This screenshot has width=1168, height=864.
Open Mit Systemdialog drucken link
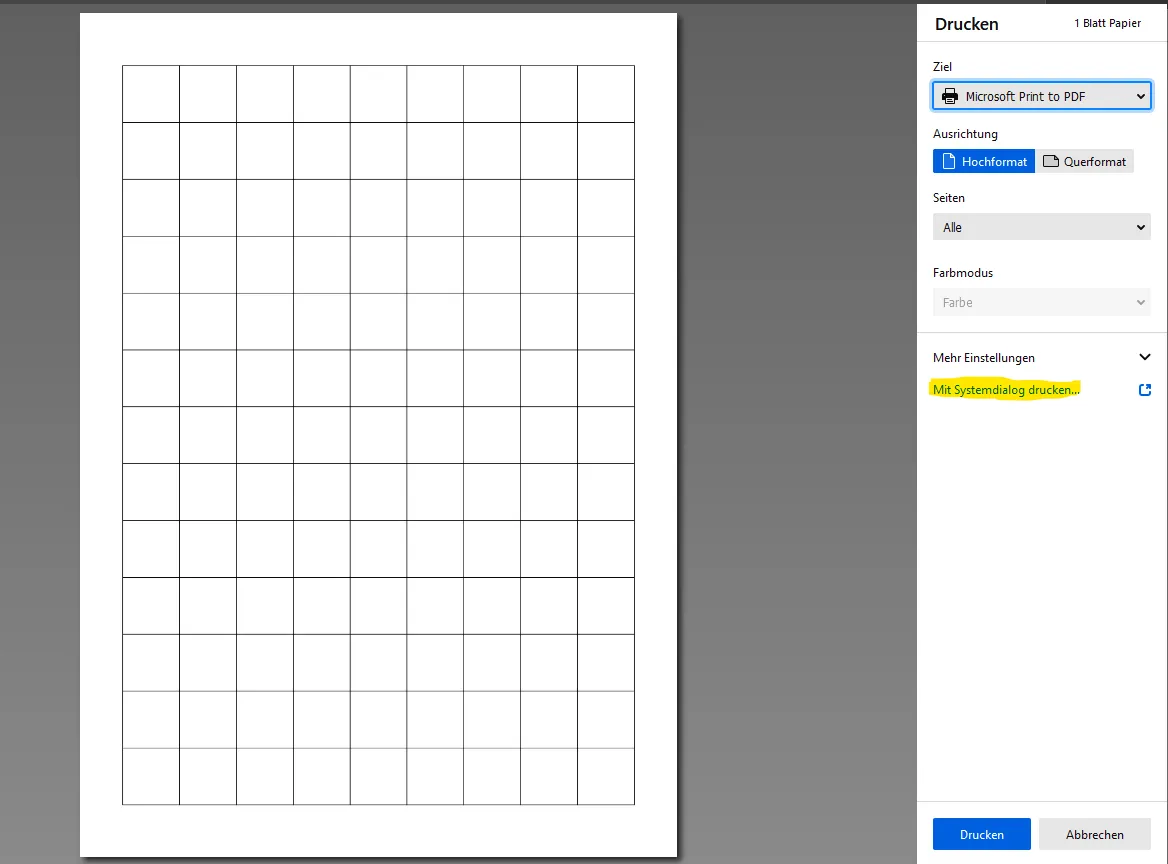click(x=1006, y=390)
